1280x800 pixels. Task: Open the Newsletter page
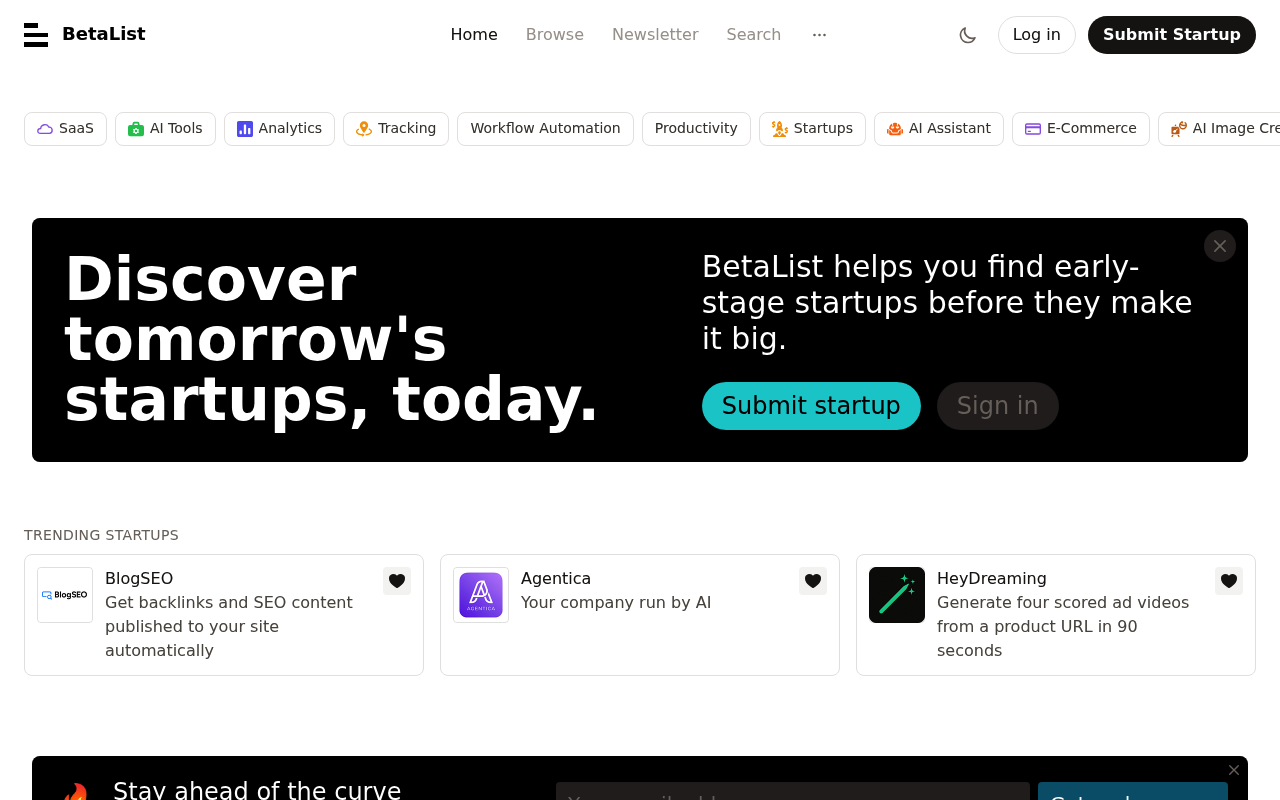[655, 35]
